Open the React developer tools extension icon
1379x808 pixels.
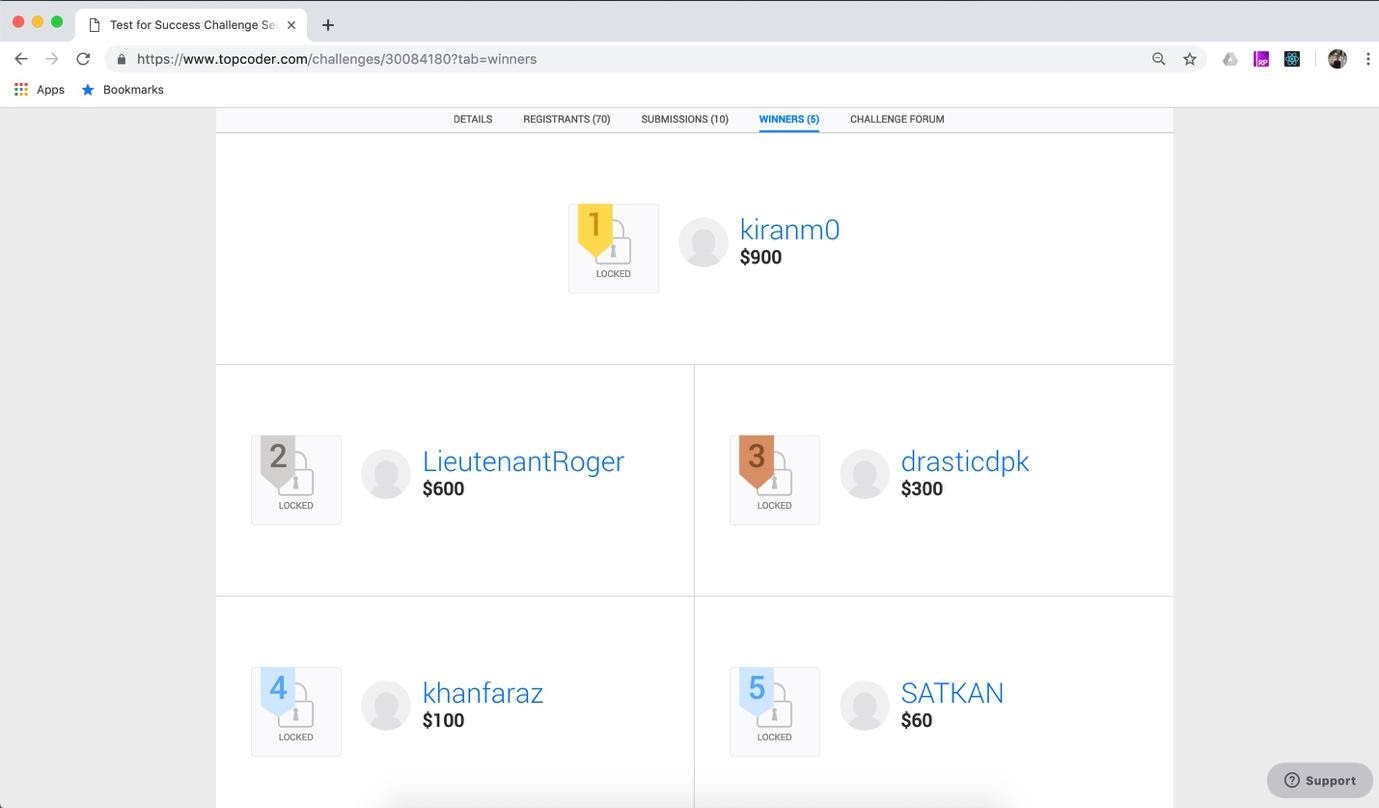point(1292,59)
